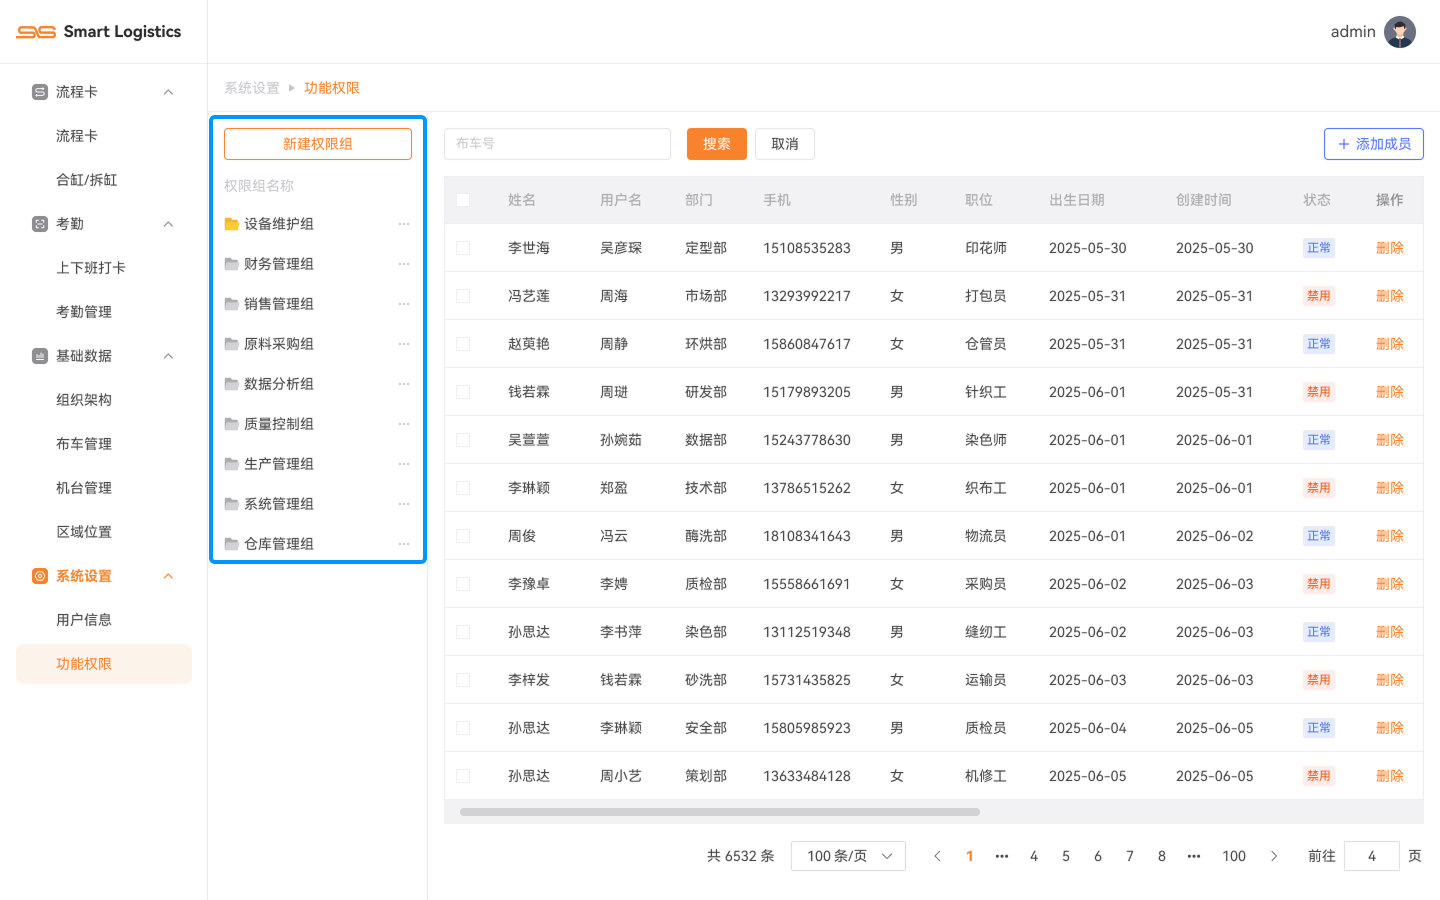This screenshot has height=900, width=1440.
Task: Open more options for 生产管理组
Action: (404, 464)
